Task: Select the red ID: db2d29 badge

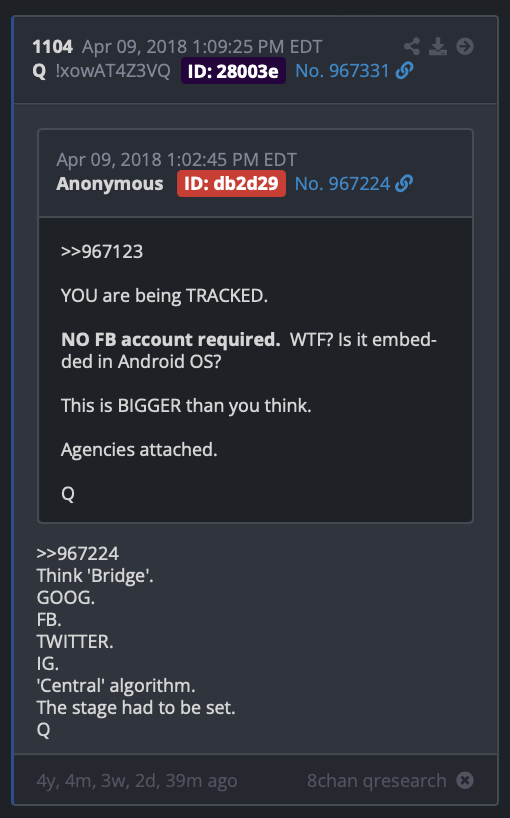Action: [x=232, y=184]
